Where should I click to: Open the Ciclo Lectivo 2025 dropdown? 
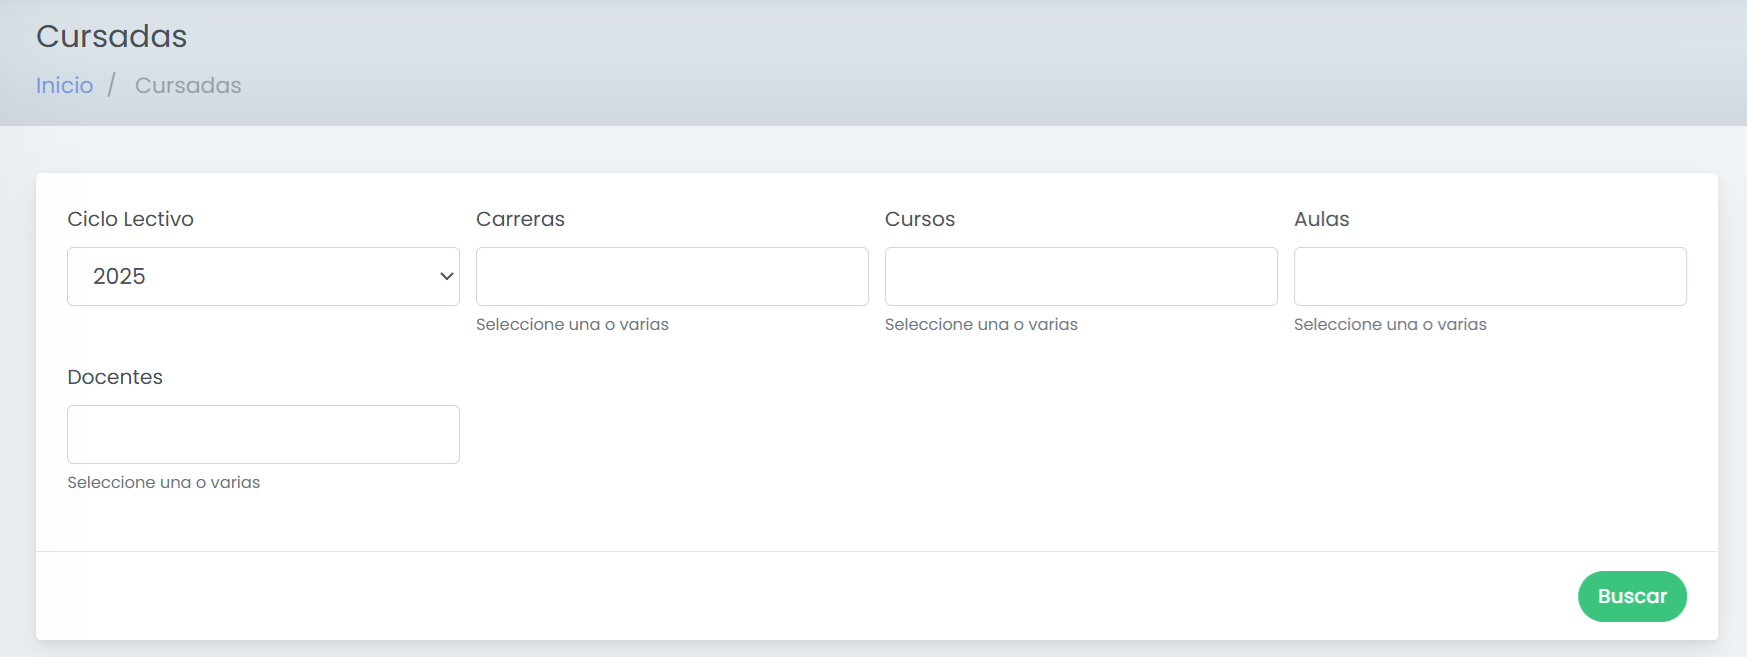tap(263, 276)
